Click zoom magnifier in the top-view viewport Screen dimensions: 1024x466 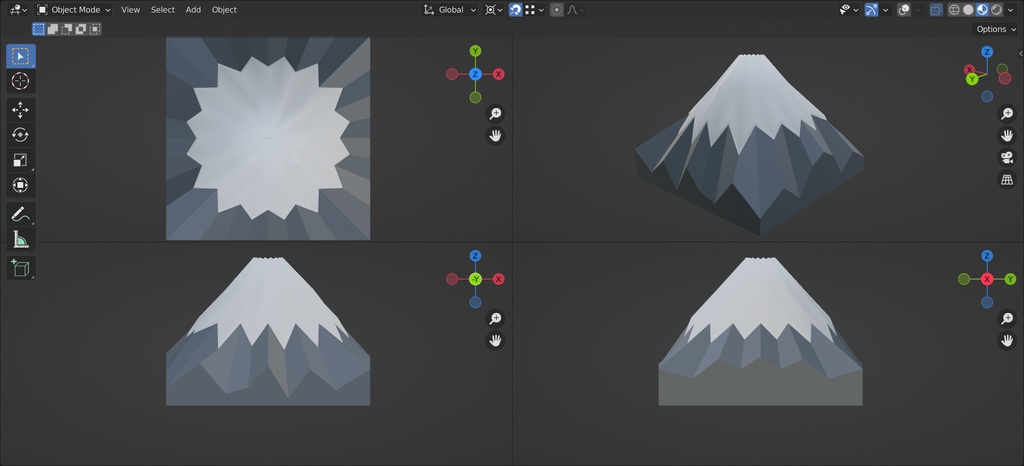pyautogui.click(x=496, y=114)
